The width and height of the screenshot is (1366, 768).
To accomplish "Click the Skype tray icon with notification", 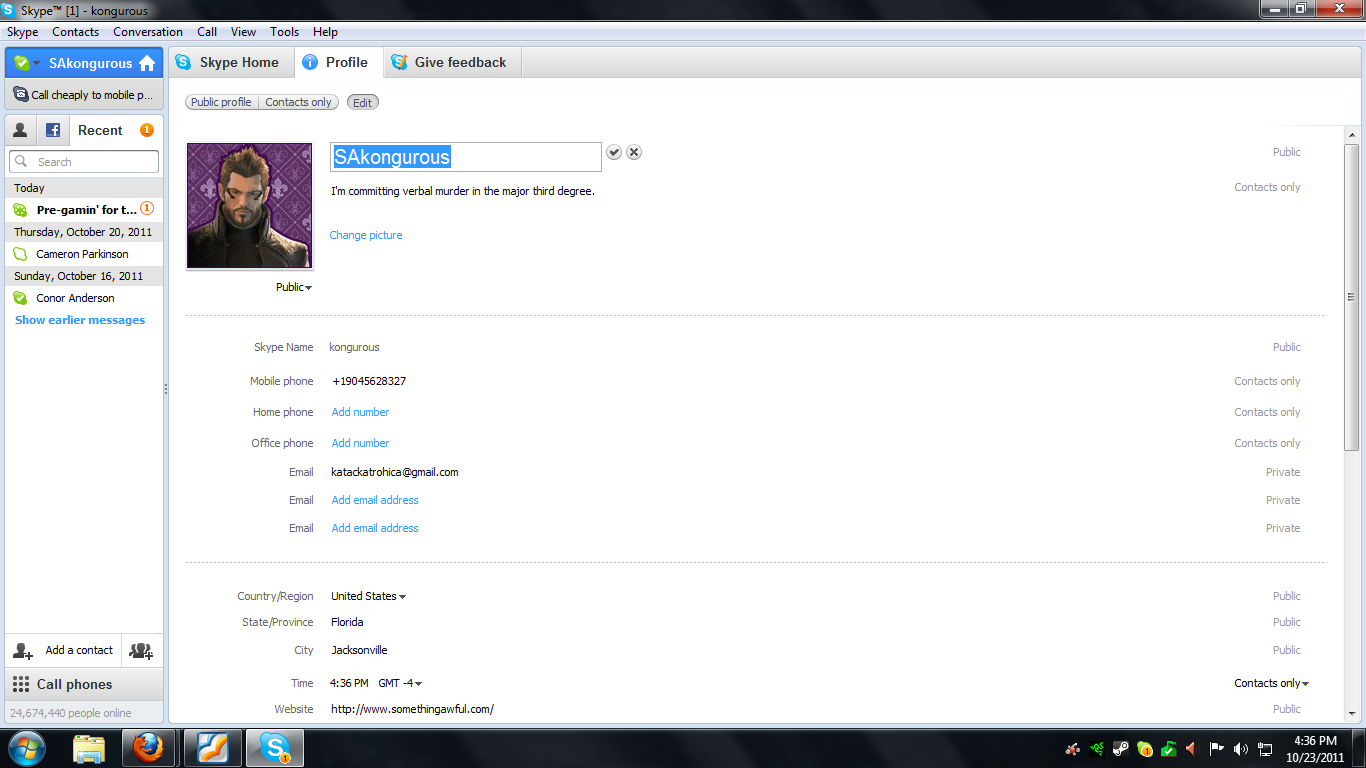I will point(1145,748).
